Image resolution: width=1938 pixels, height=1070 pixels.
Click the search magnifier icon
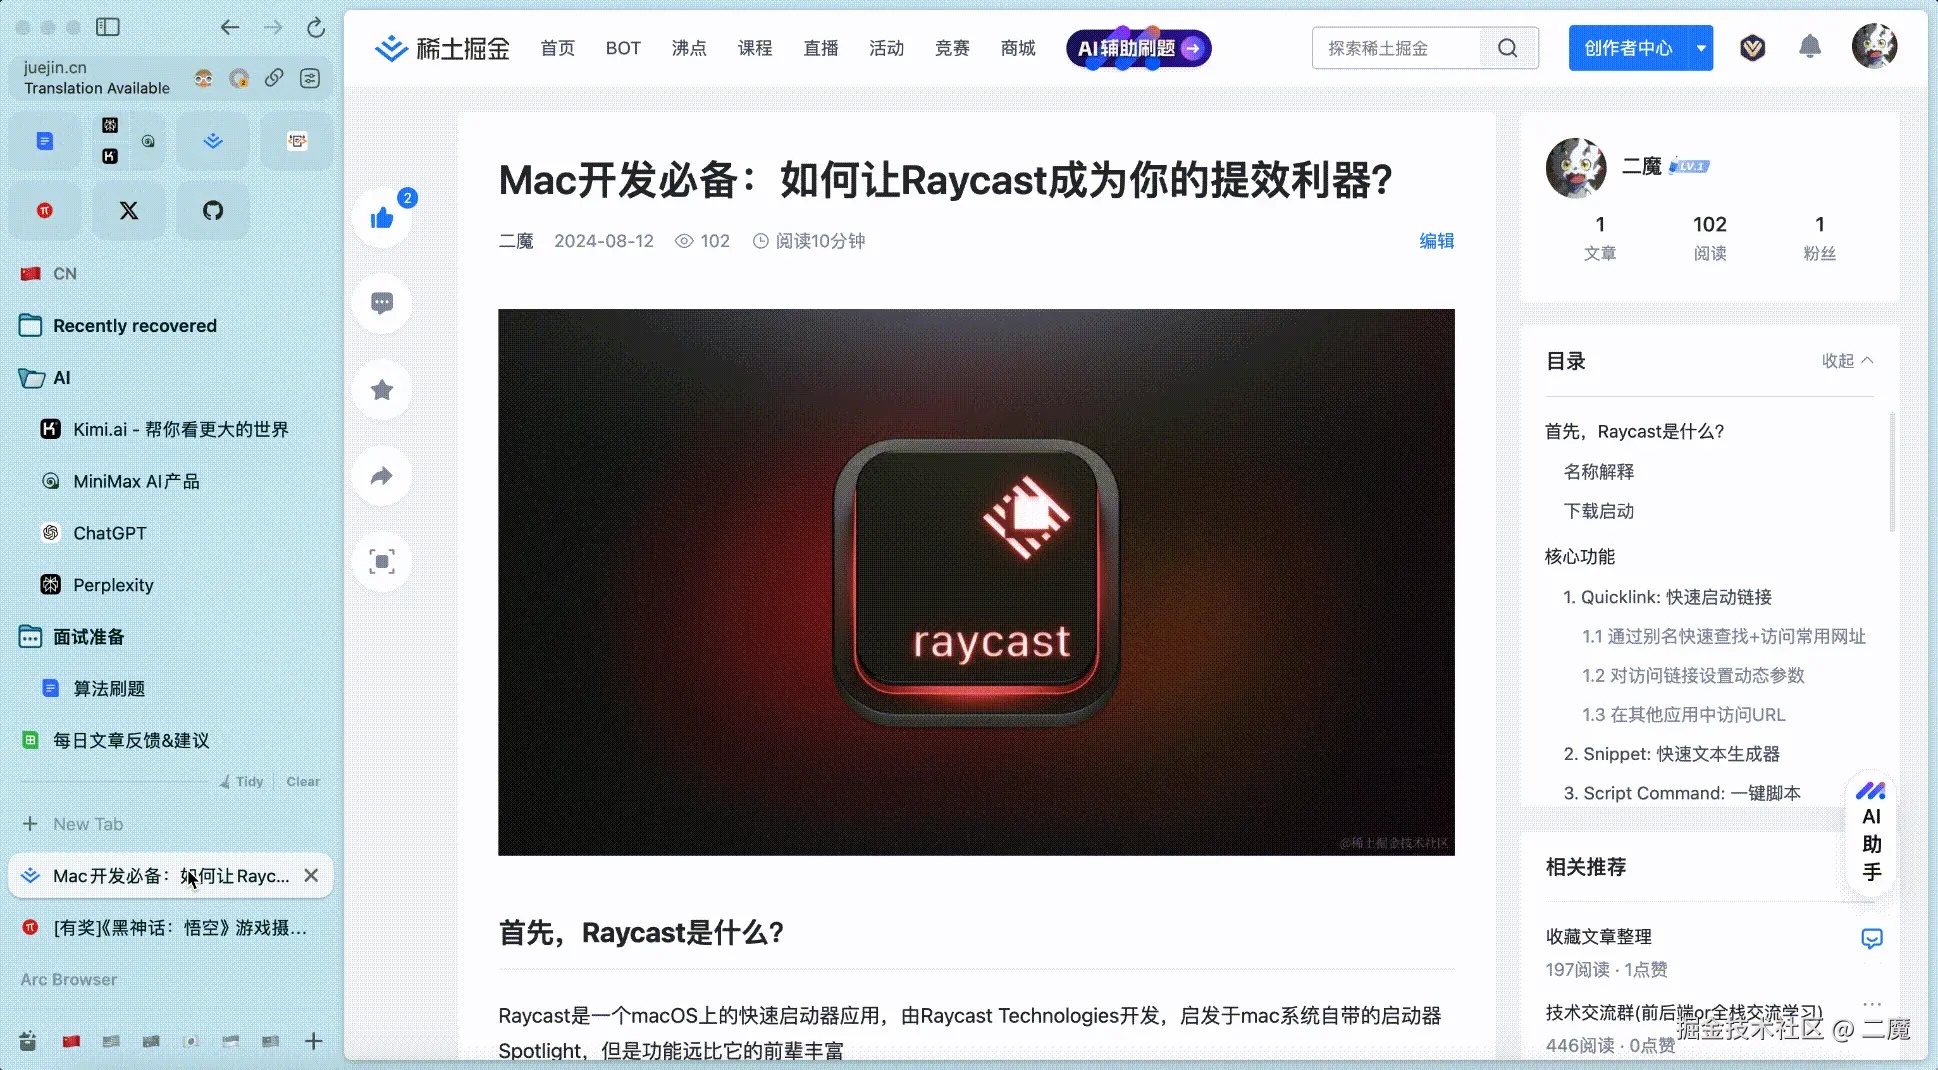[x=1508, y=48]
